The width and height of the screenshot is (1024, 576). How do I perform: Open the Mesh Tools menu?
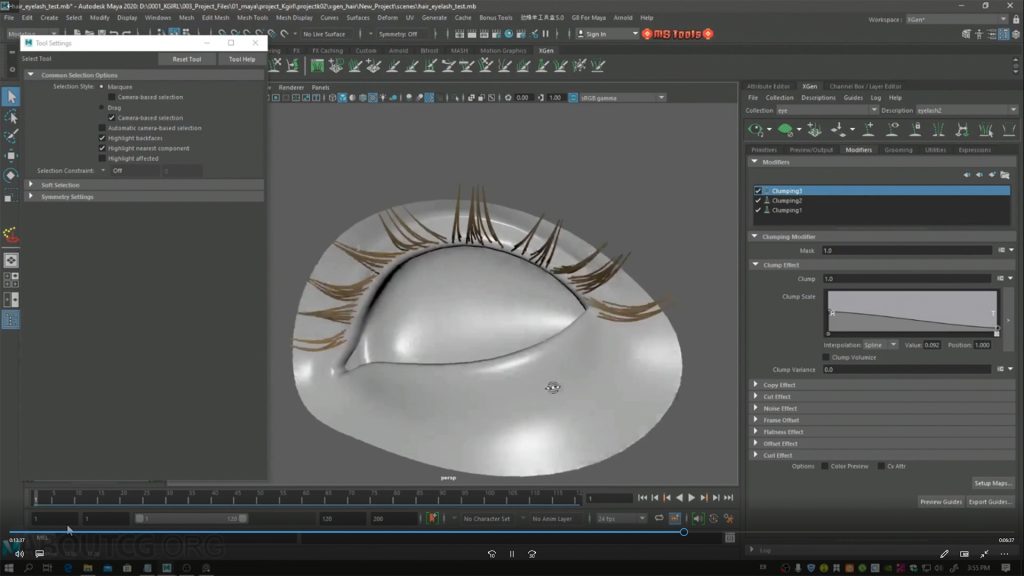tap(252, 17)
